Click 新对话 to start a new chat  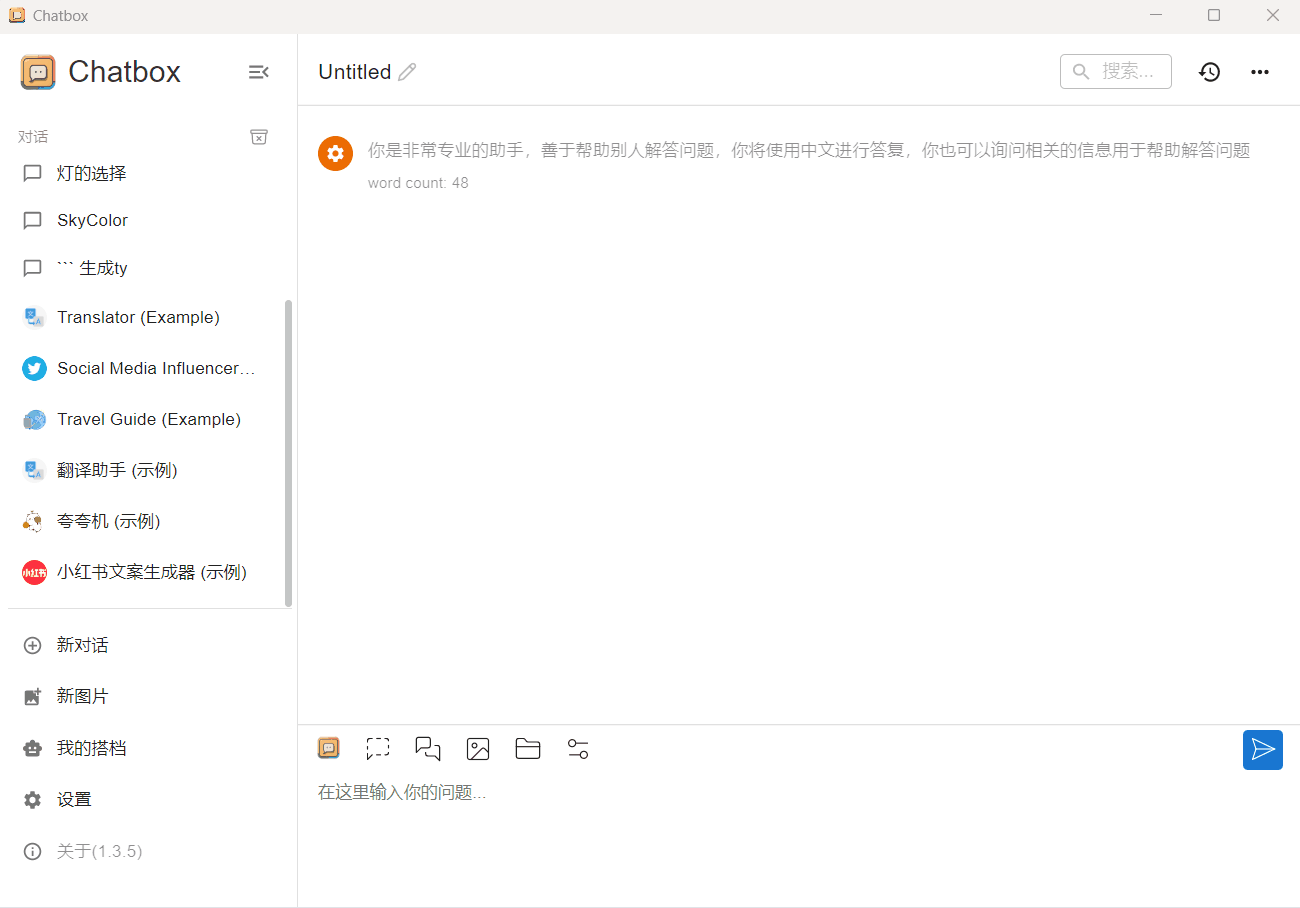point(84,645)
